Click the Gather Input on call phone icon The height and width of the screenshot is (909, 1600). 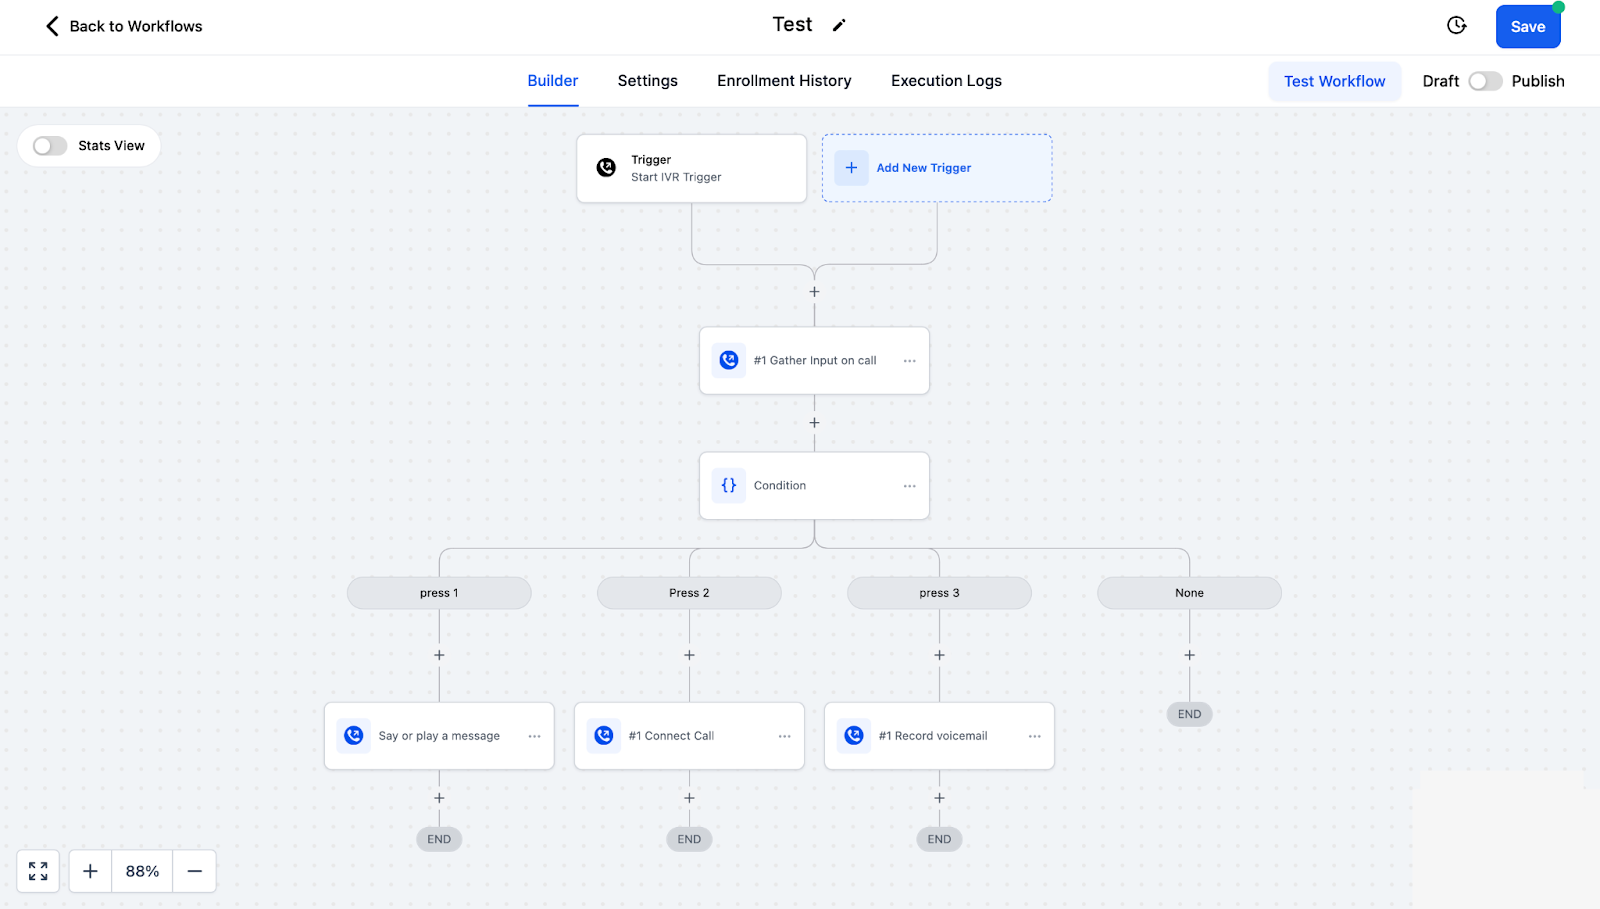(x=729, y=360)
